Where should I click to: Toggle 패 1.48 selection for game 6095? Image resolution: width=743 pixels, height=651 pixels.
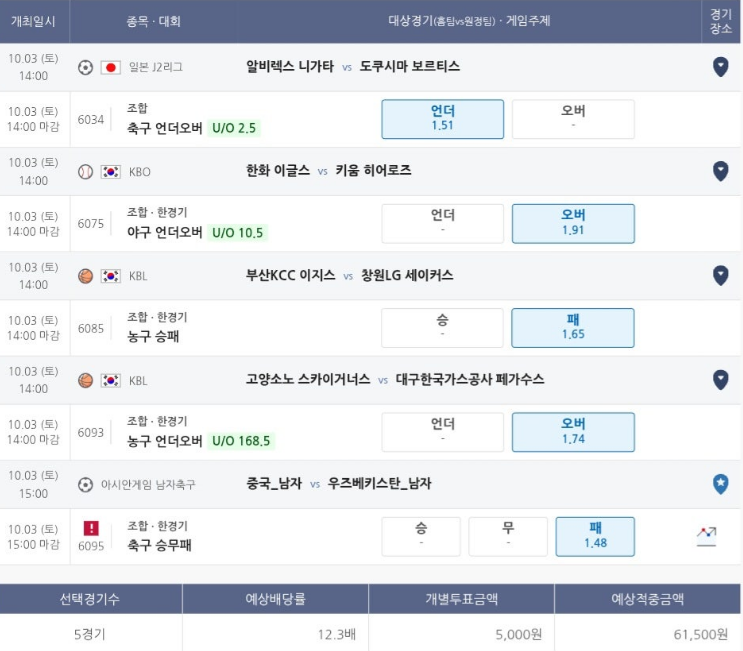click(595, 536)
